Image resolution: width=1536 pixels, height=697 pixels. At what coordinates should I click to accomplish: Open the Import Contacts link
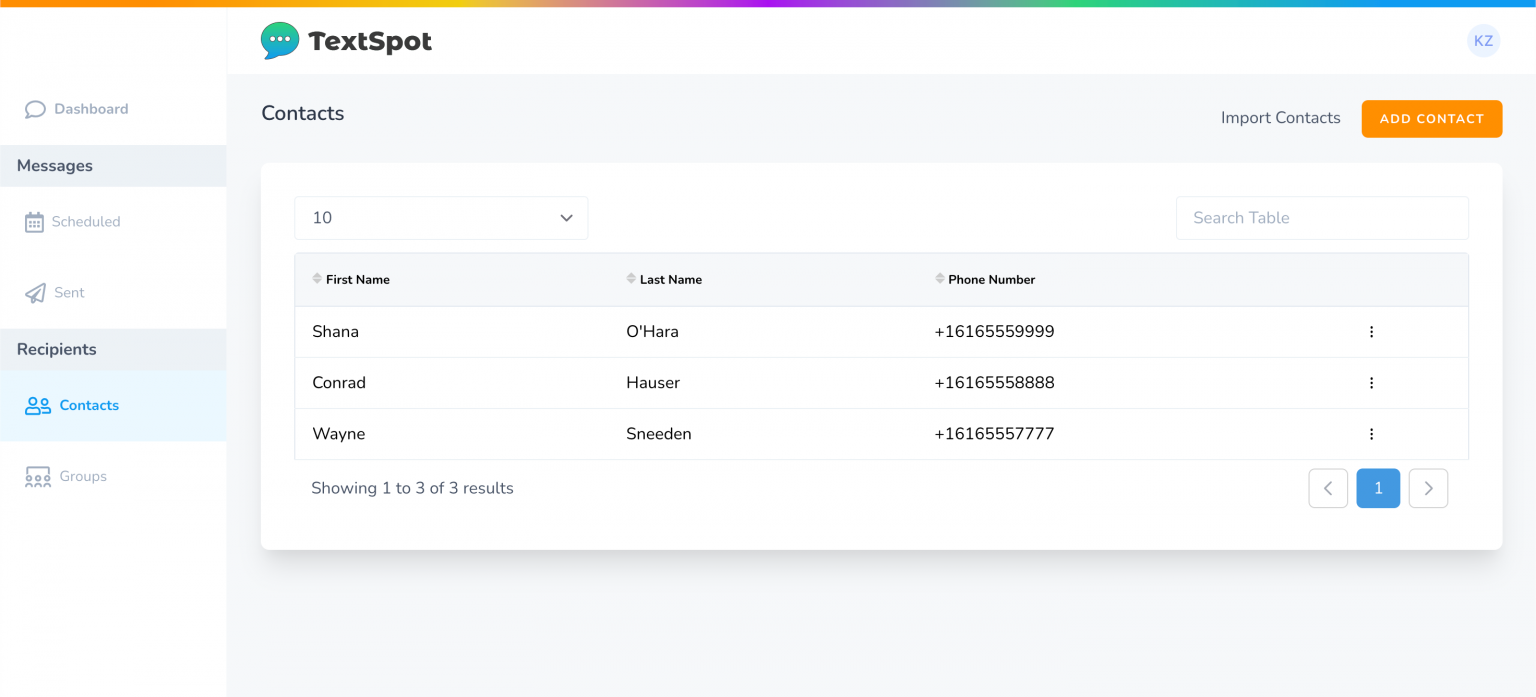[1280, 117]
